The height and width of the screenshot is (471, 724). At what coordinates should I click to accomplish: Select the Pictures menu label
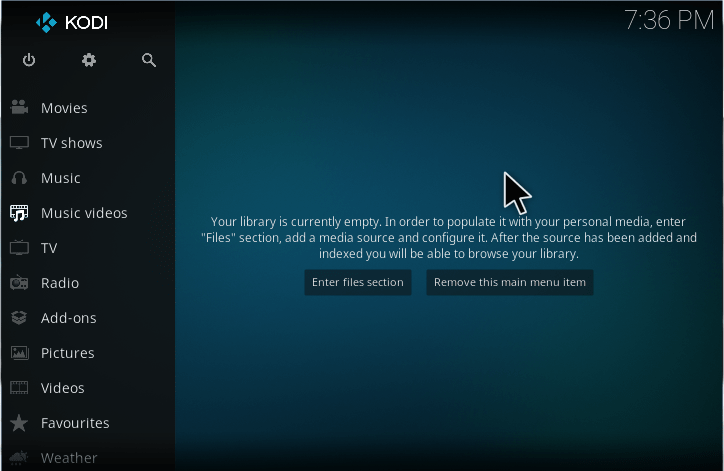click(x=67, y=353)
